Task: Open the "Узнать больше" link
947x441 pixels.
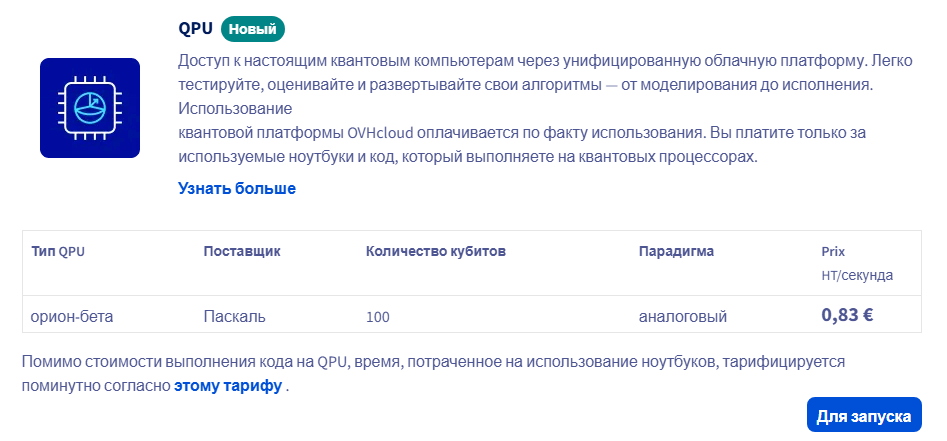Action: tap(237, 188)
